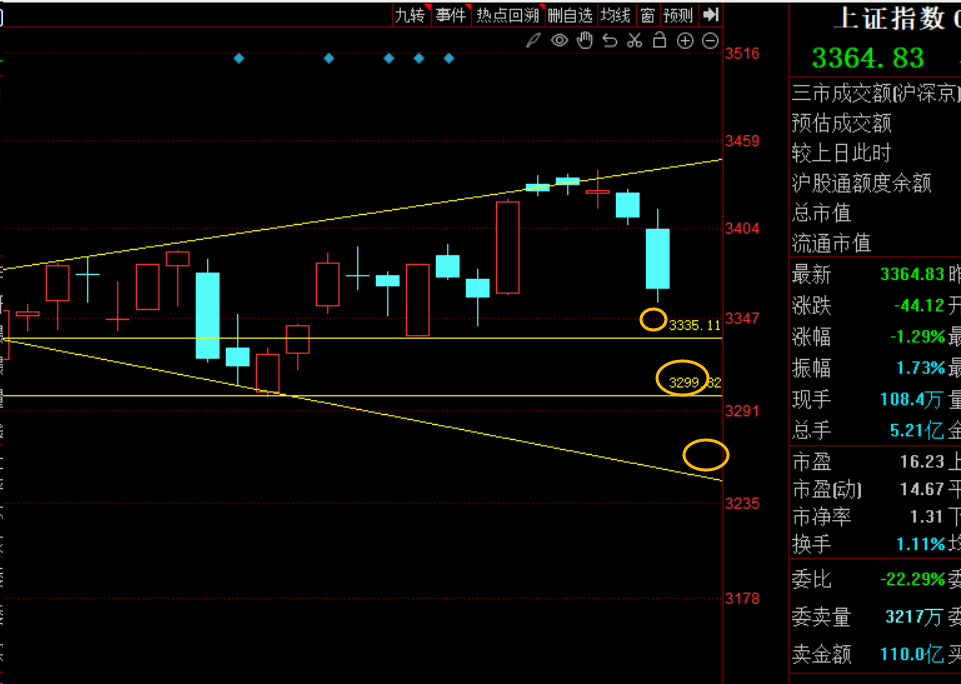The image size is (961, 684).
Task: Activate the hand pan tool
Action: pos(585,41)
